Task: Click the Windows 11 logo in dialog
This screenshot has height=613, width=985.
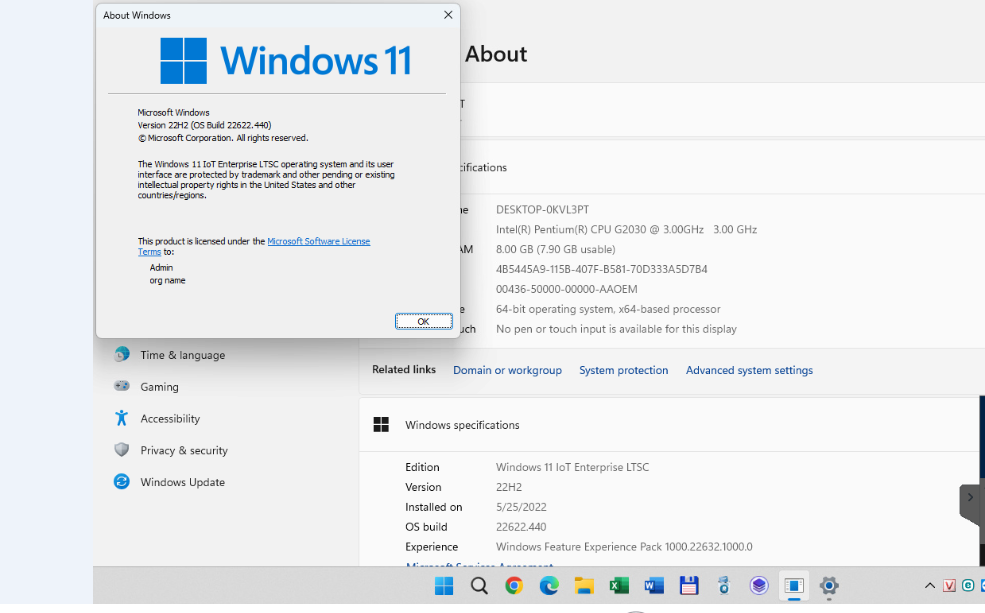Action: 286,60
